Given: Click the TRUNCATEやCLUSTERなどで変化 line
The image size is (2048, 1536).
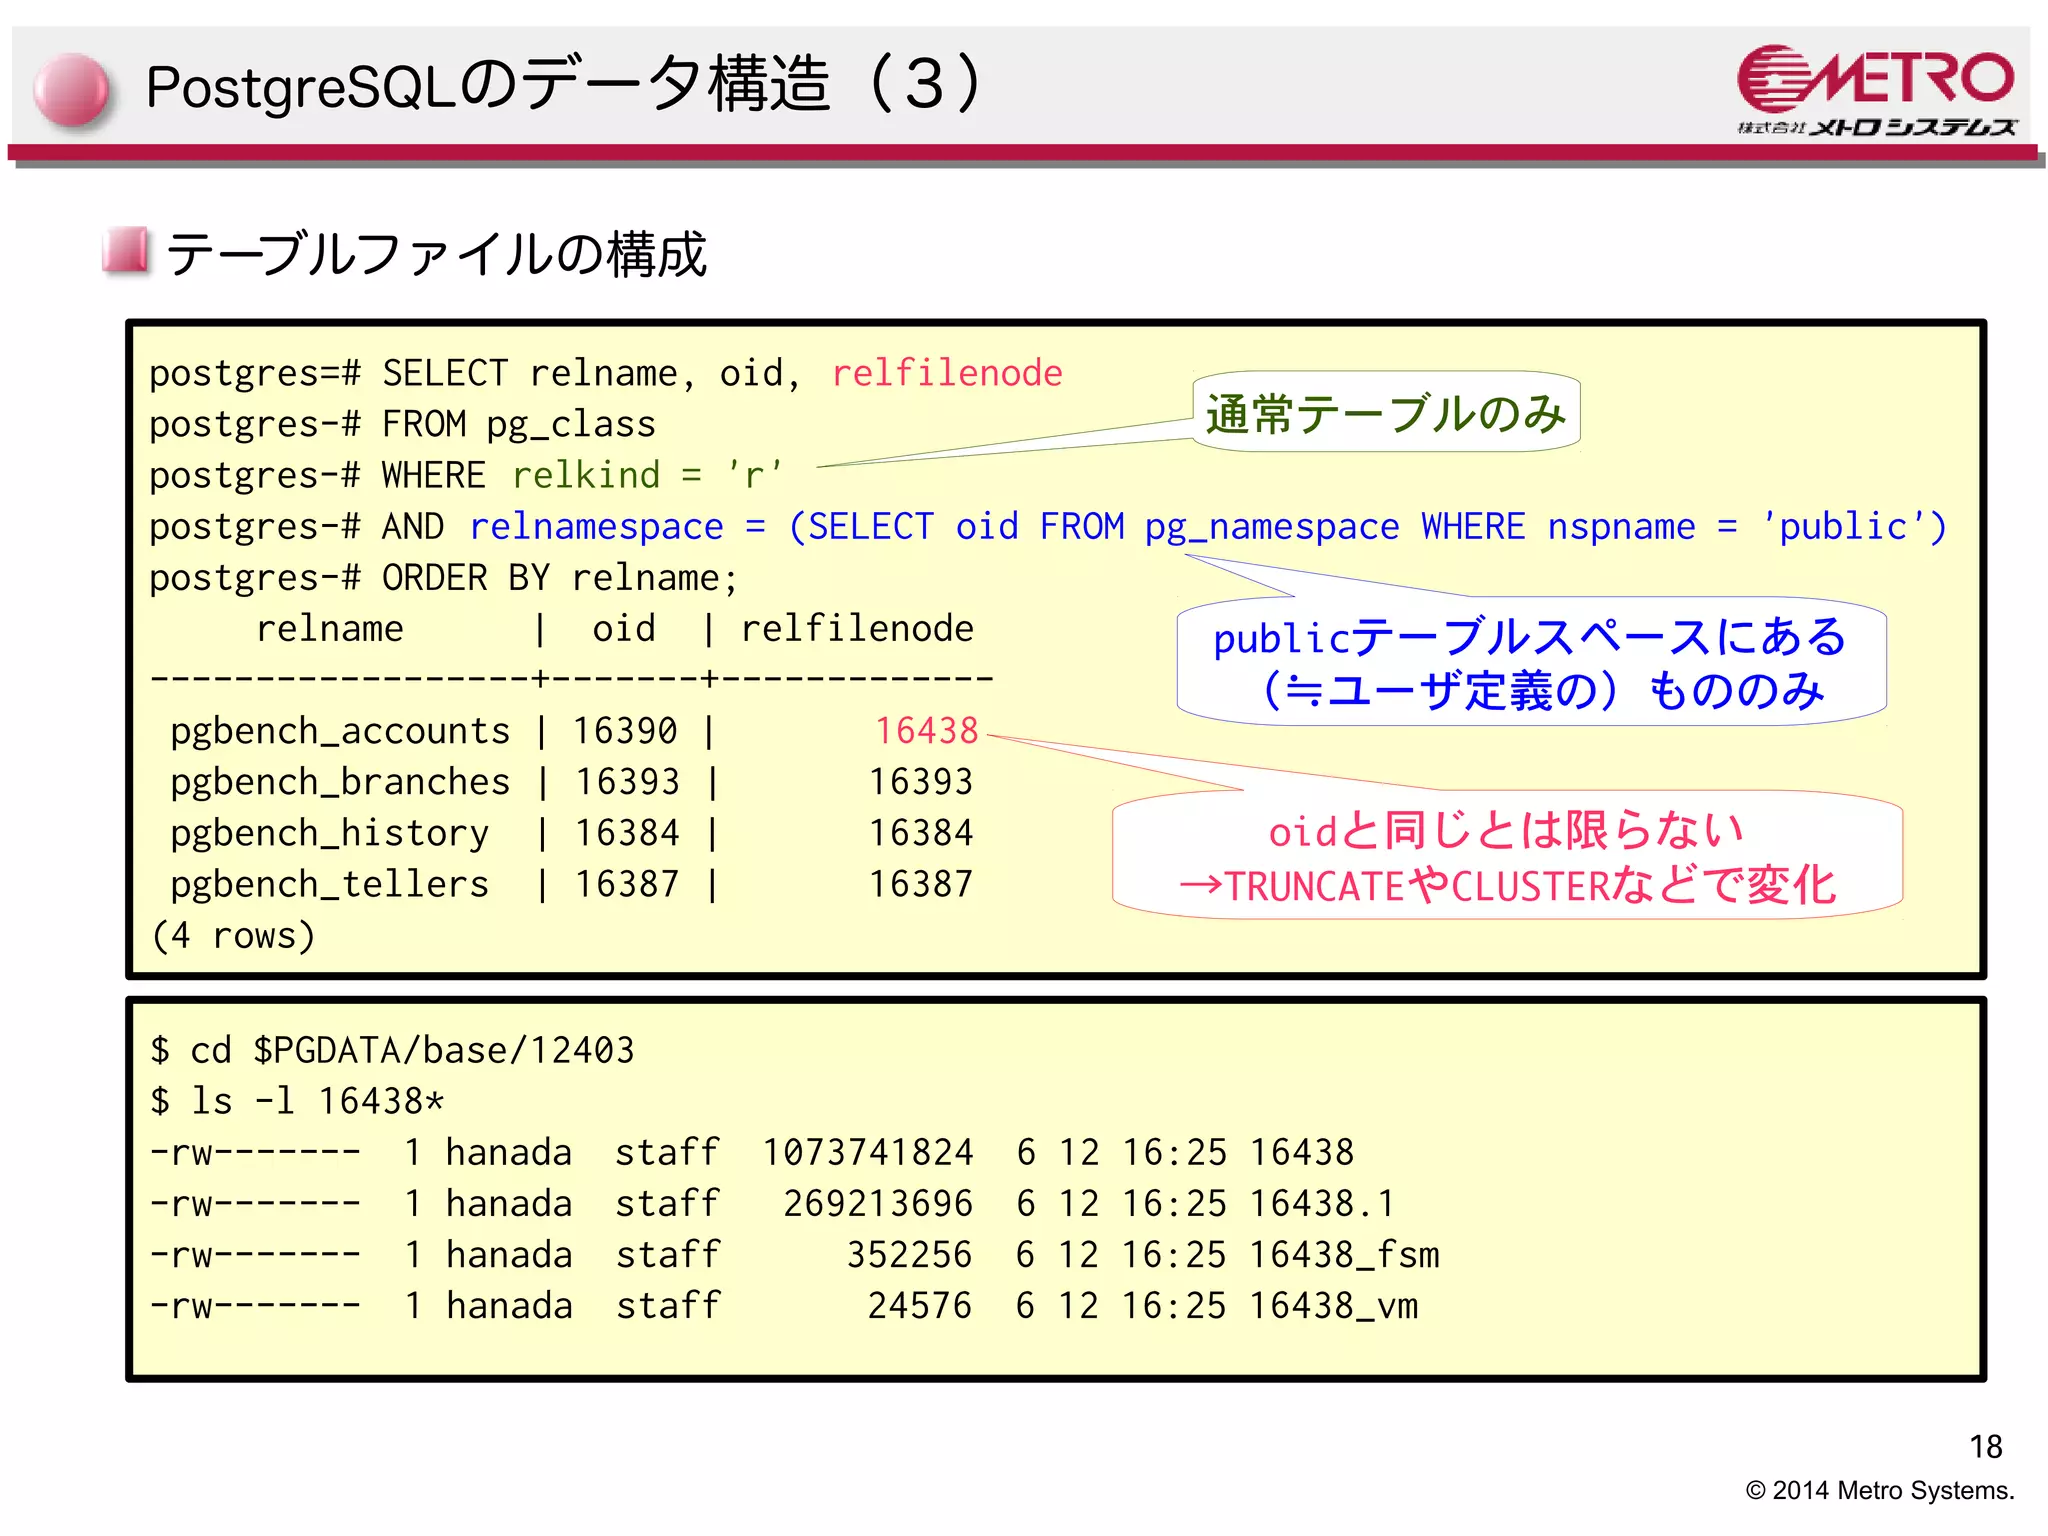Looking at the screenshot, I should click(x=1507, y=886).
